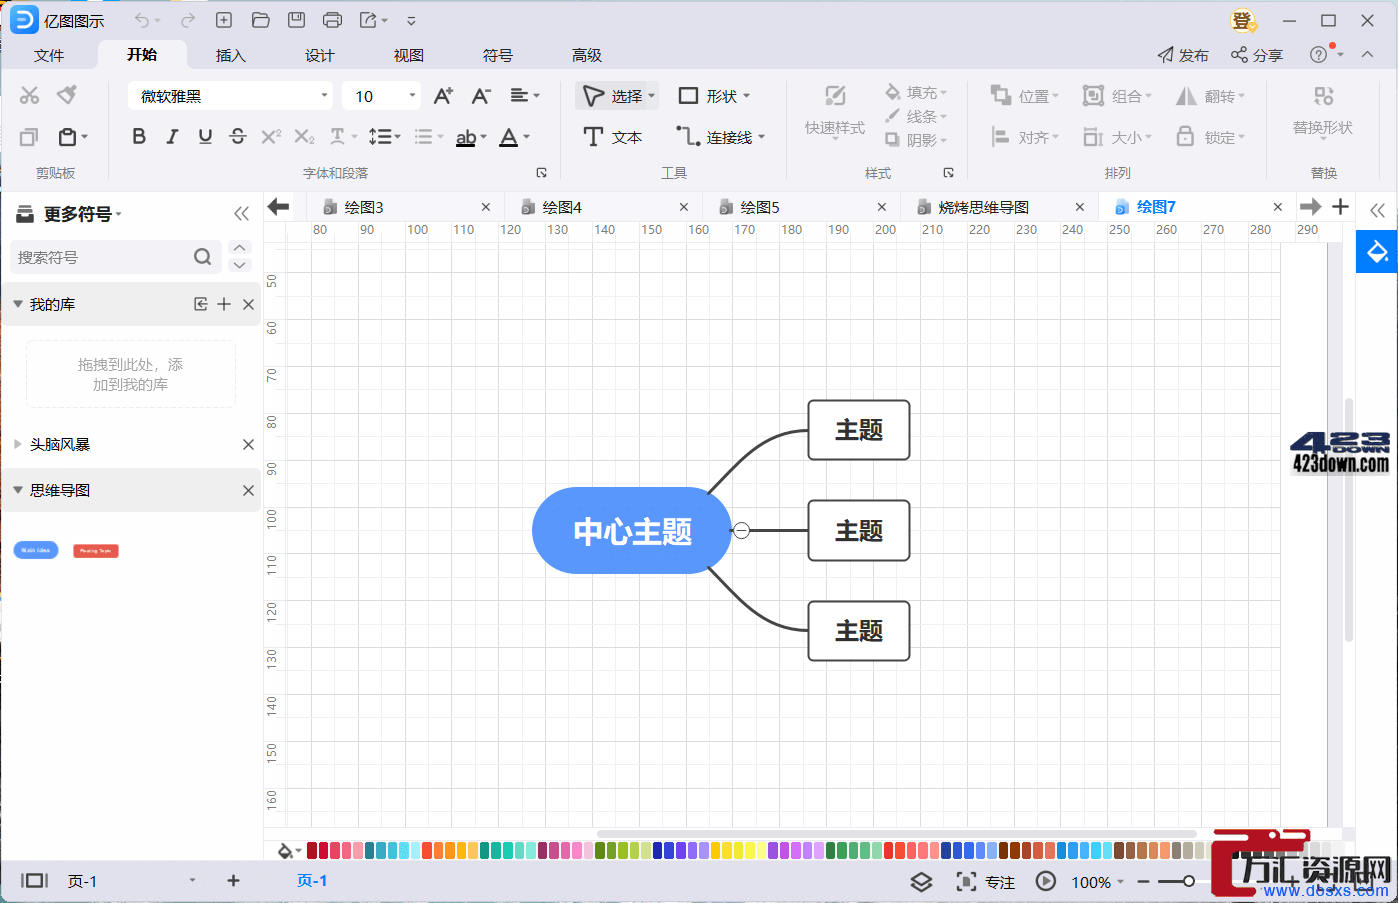Toggle strikethrough formatting

point(237,137)
